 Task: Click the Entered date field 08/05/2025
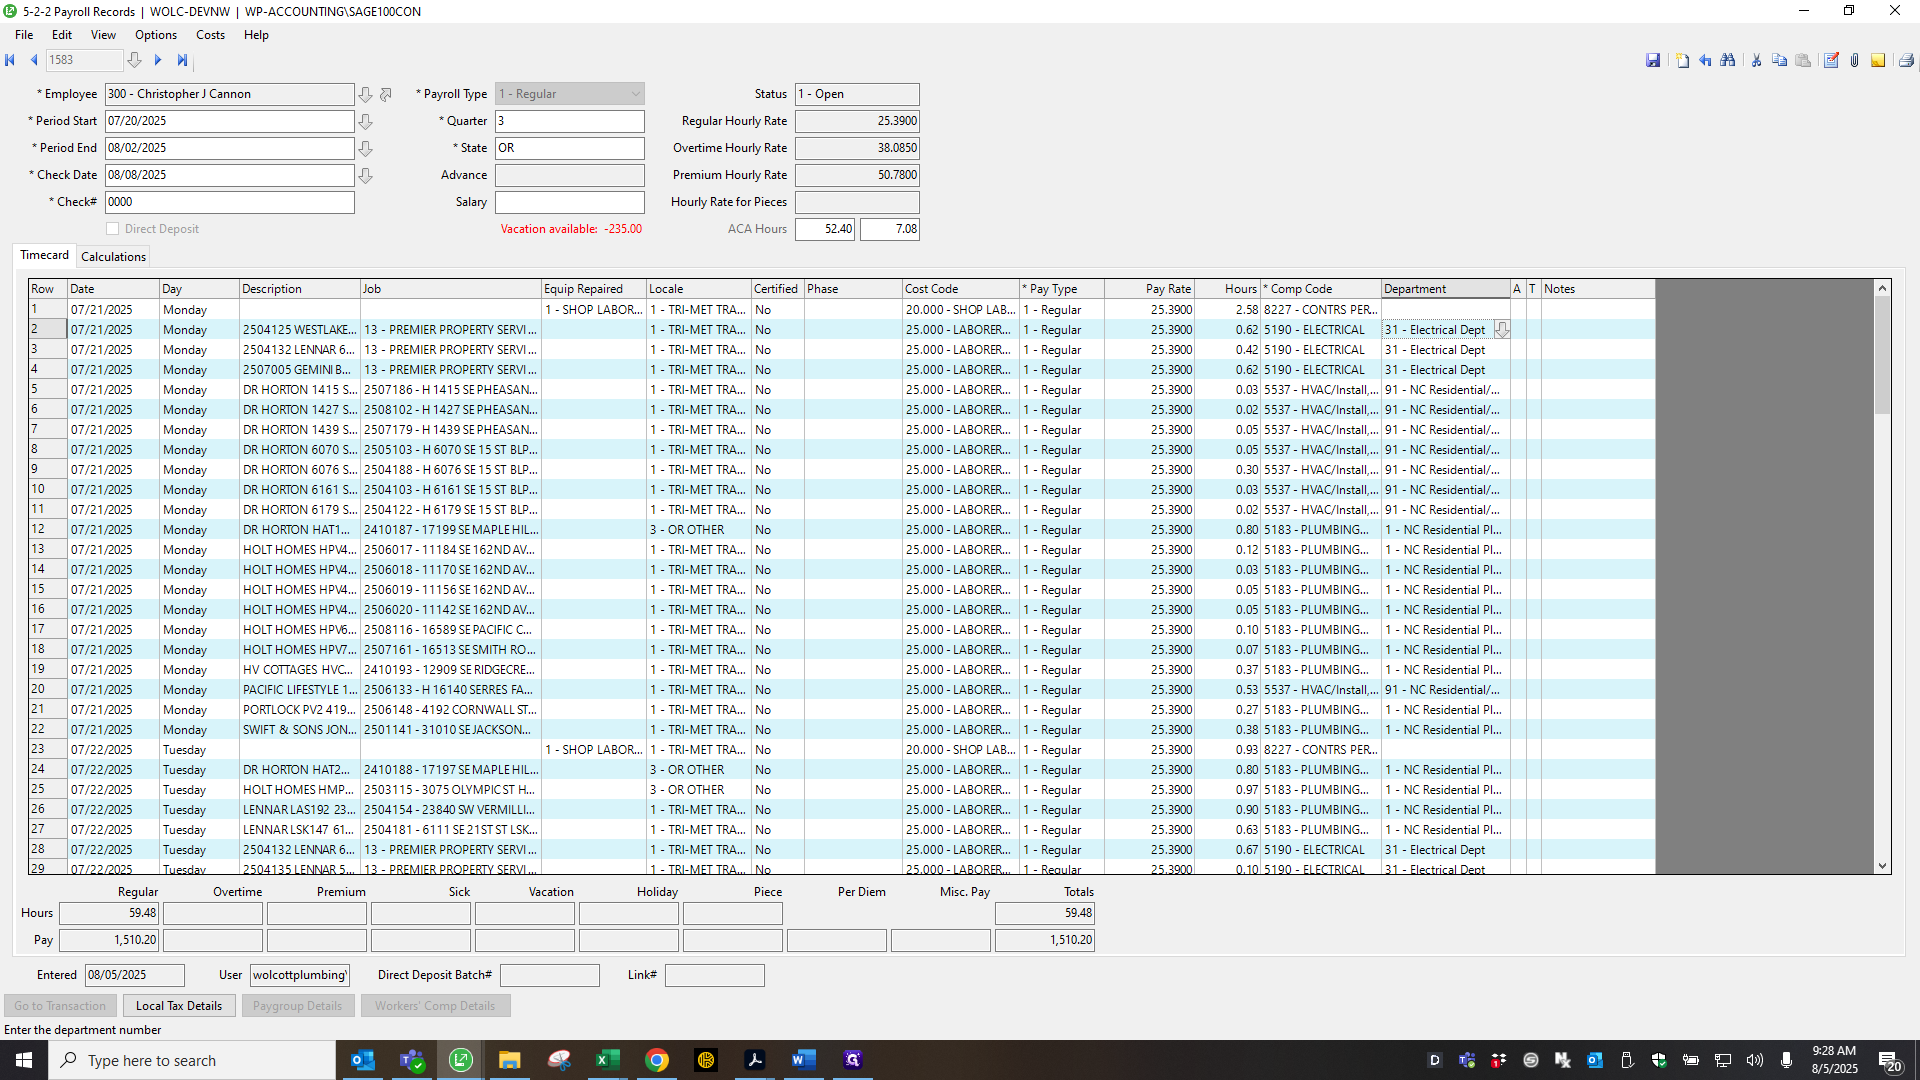coord(135,975)
